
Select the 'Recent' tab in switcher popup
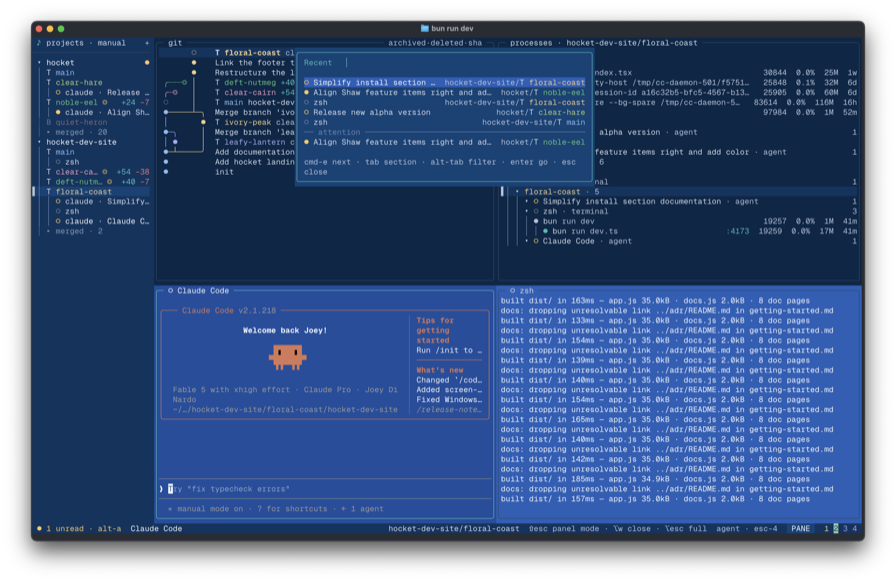tap(318, 63)
